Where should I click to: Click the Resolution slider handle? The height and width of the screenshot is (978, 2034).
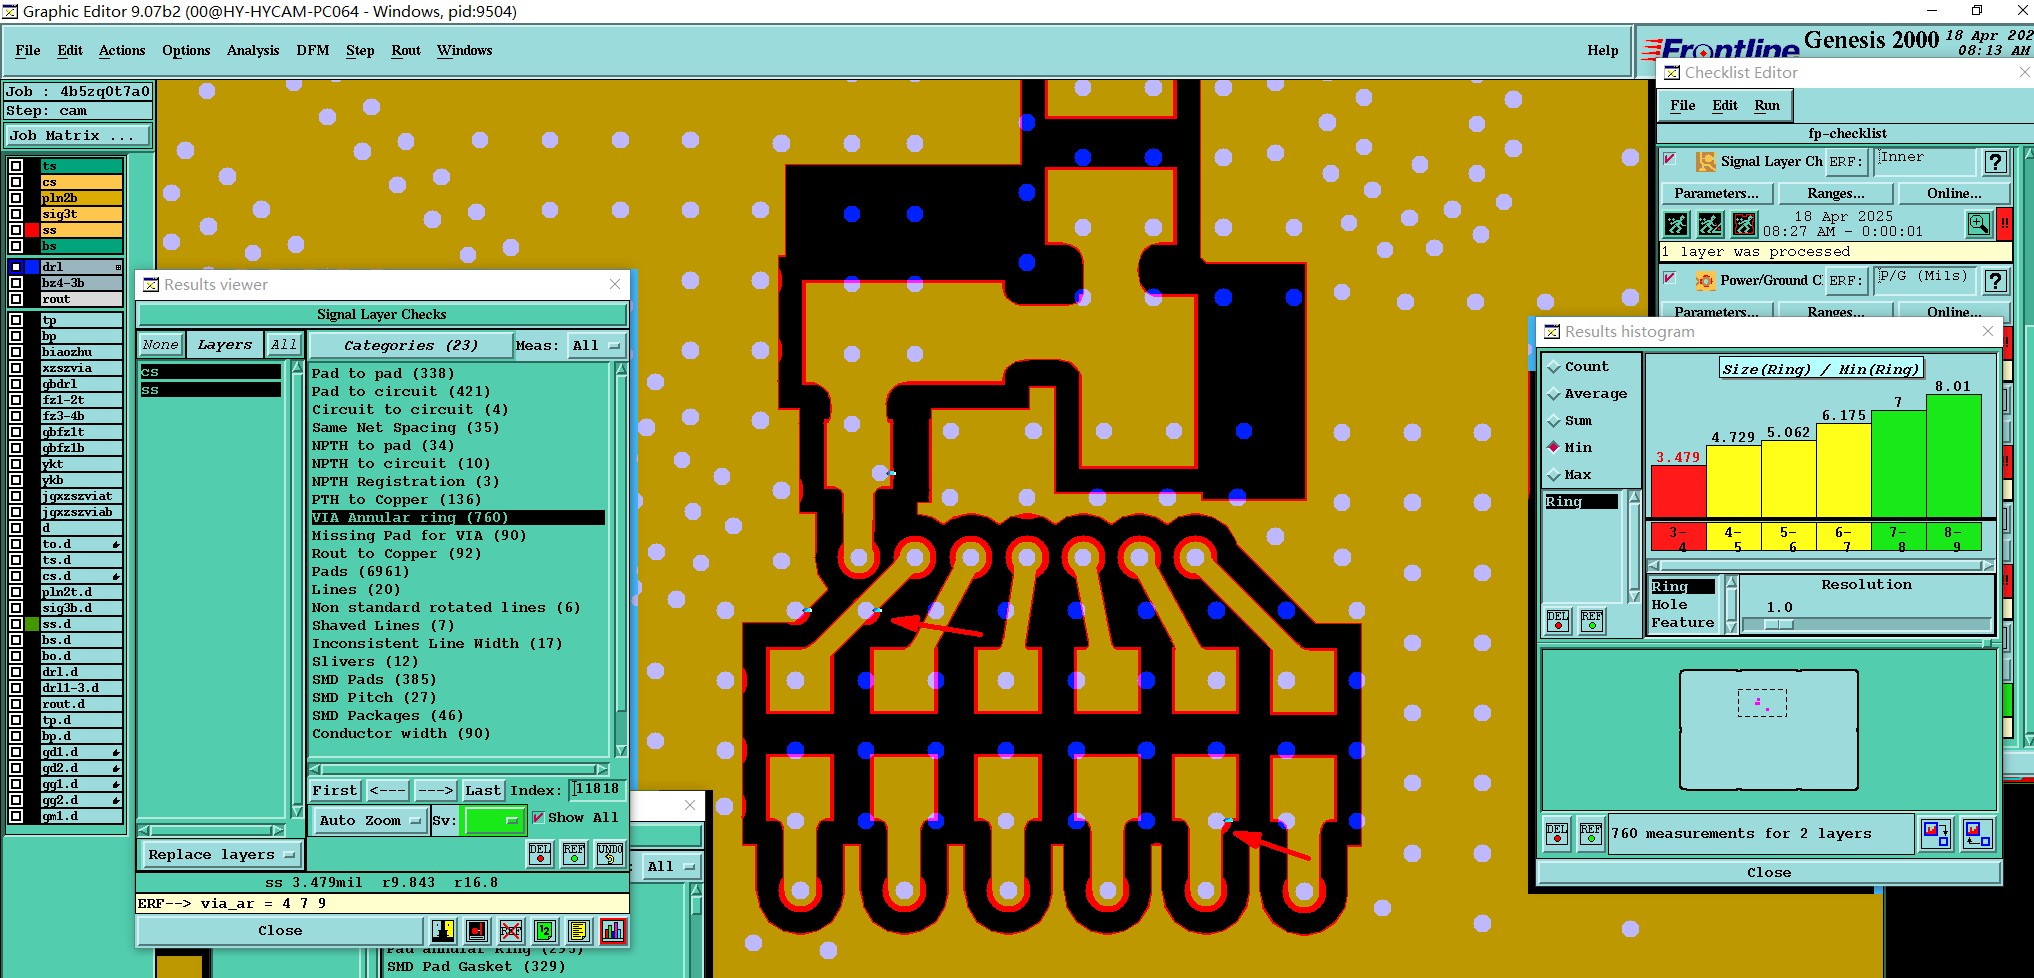1779,625
